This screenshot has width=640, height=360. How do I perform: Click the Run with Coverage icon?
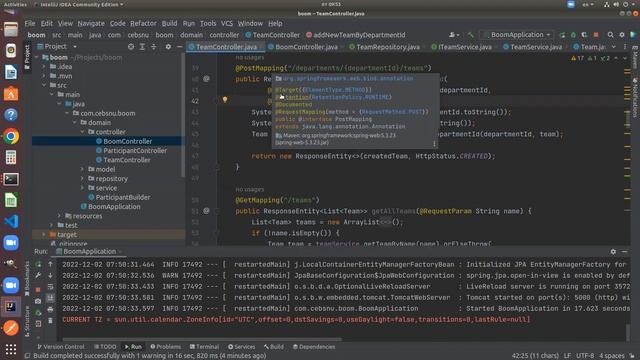pyautogui.click(x=584, y=35)
